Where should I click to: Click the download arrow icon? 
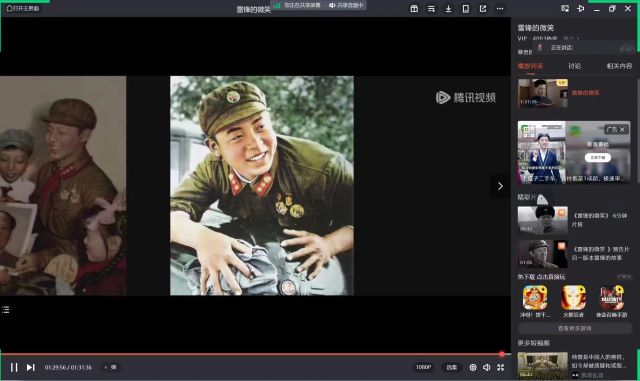tap(448, 9)
